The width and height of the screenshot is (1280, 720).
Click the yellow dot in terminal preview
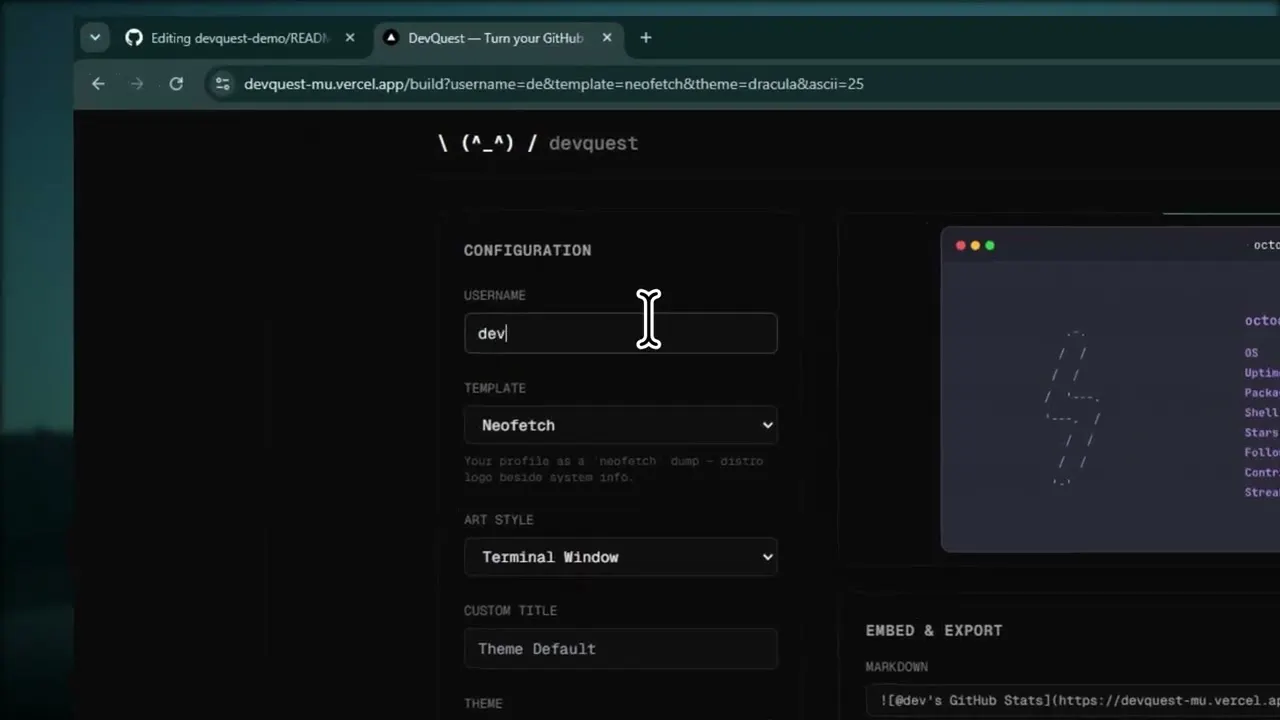coord(975,245)
